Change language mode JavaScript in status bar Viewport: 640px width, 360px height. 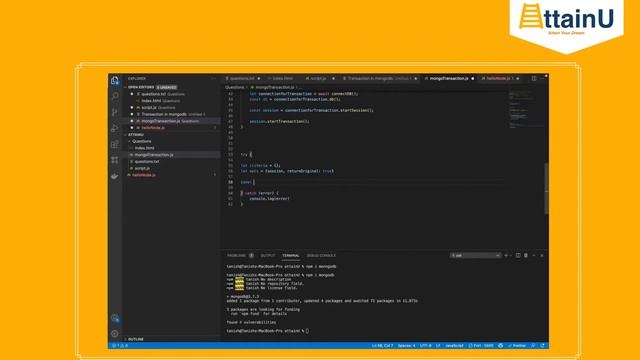point(454,346)
